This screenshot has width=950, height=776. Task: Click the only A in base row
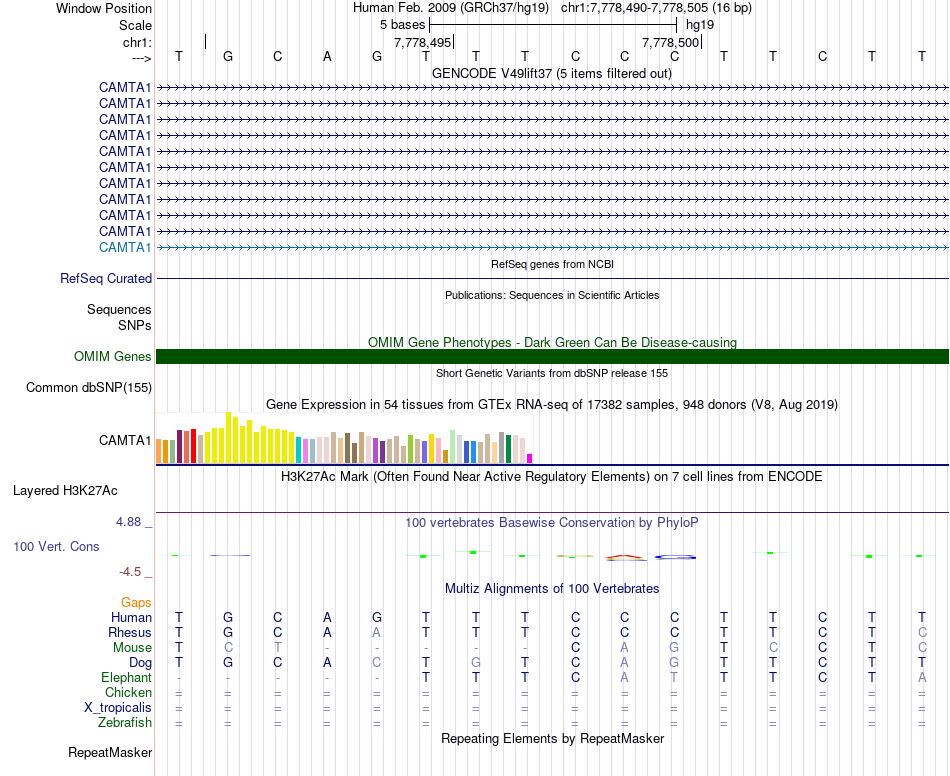(x=327, y=56)
